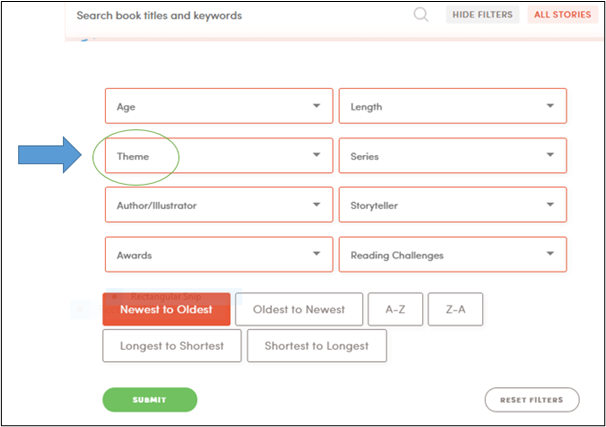
Task: Expand the Series dropdown
Action: click(x=452, y=155)
